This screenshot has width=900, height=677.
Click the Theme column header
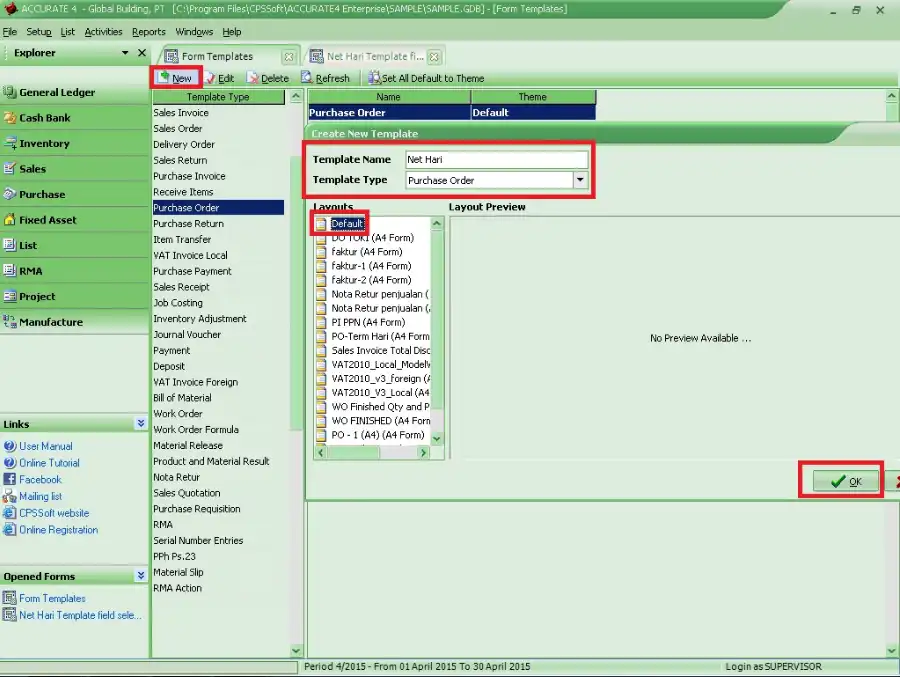[x=533, y=97]
